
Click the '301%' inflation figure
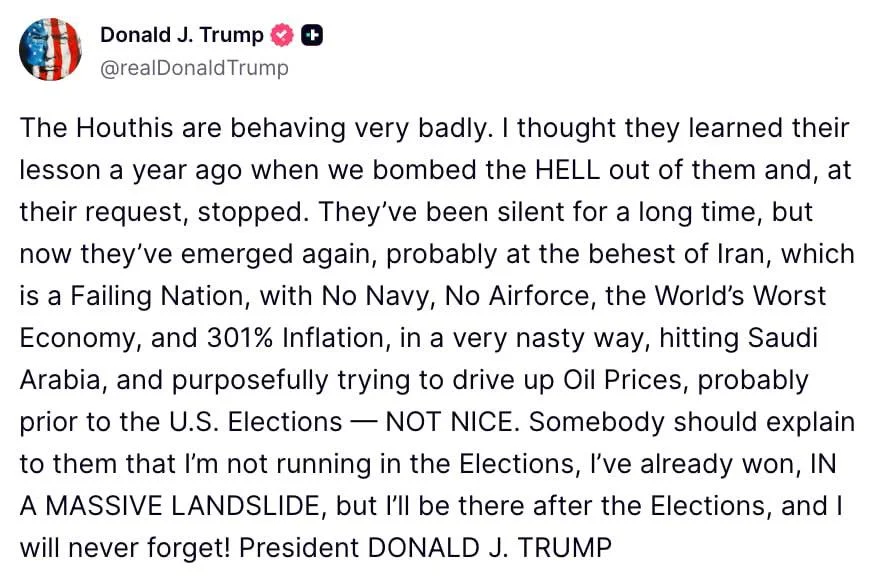coord(240,338)
